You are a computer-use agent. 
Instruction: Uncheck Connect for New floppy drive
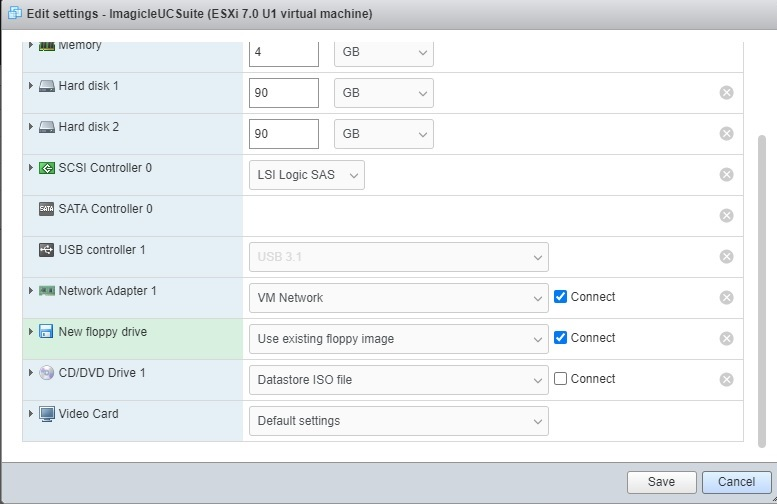pyautogui.click(x=560, y=338)
